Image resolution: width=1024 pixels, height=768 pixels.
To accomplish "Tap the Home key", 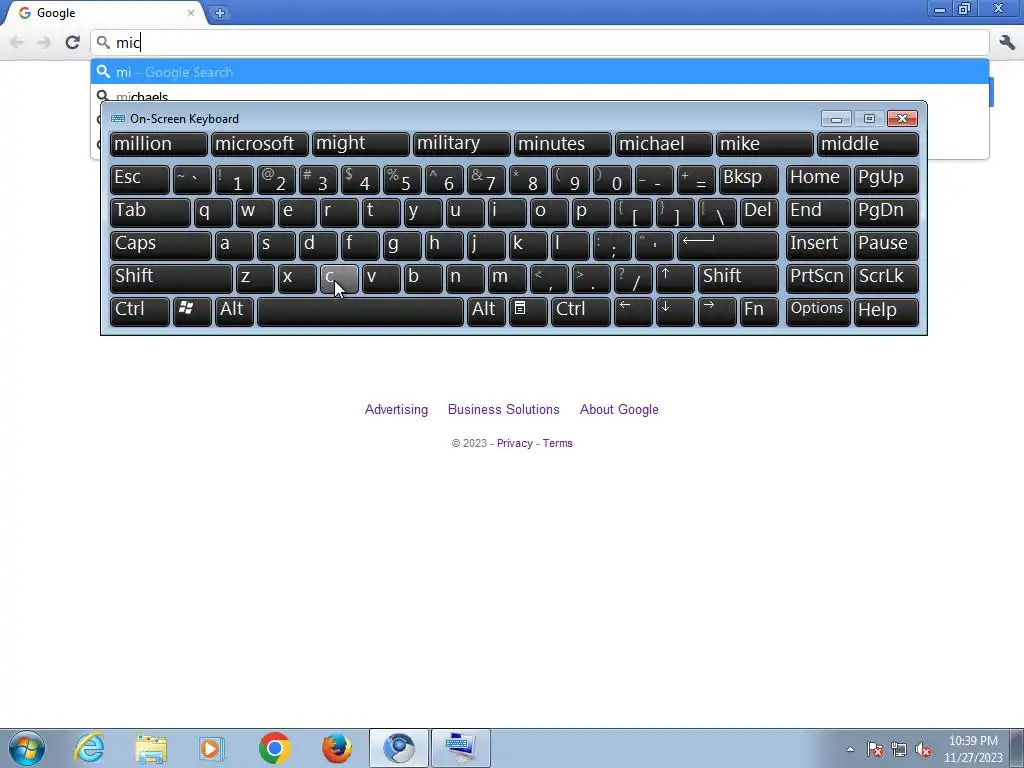I will [x=818, y=180].
